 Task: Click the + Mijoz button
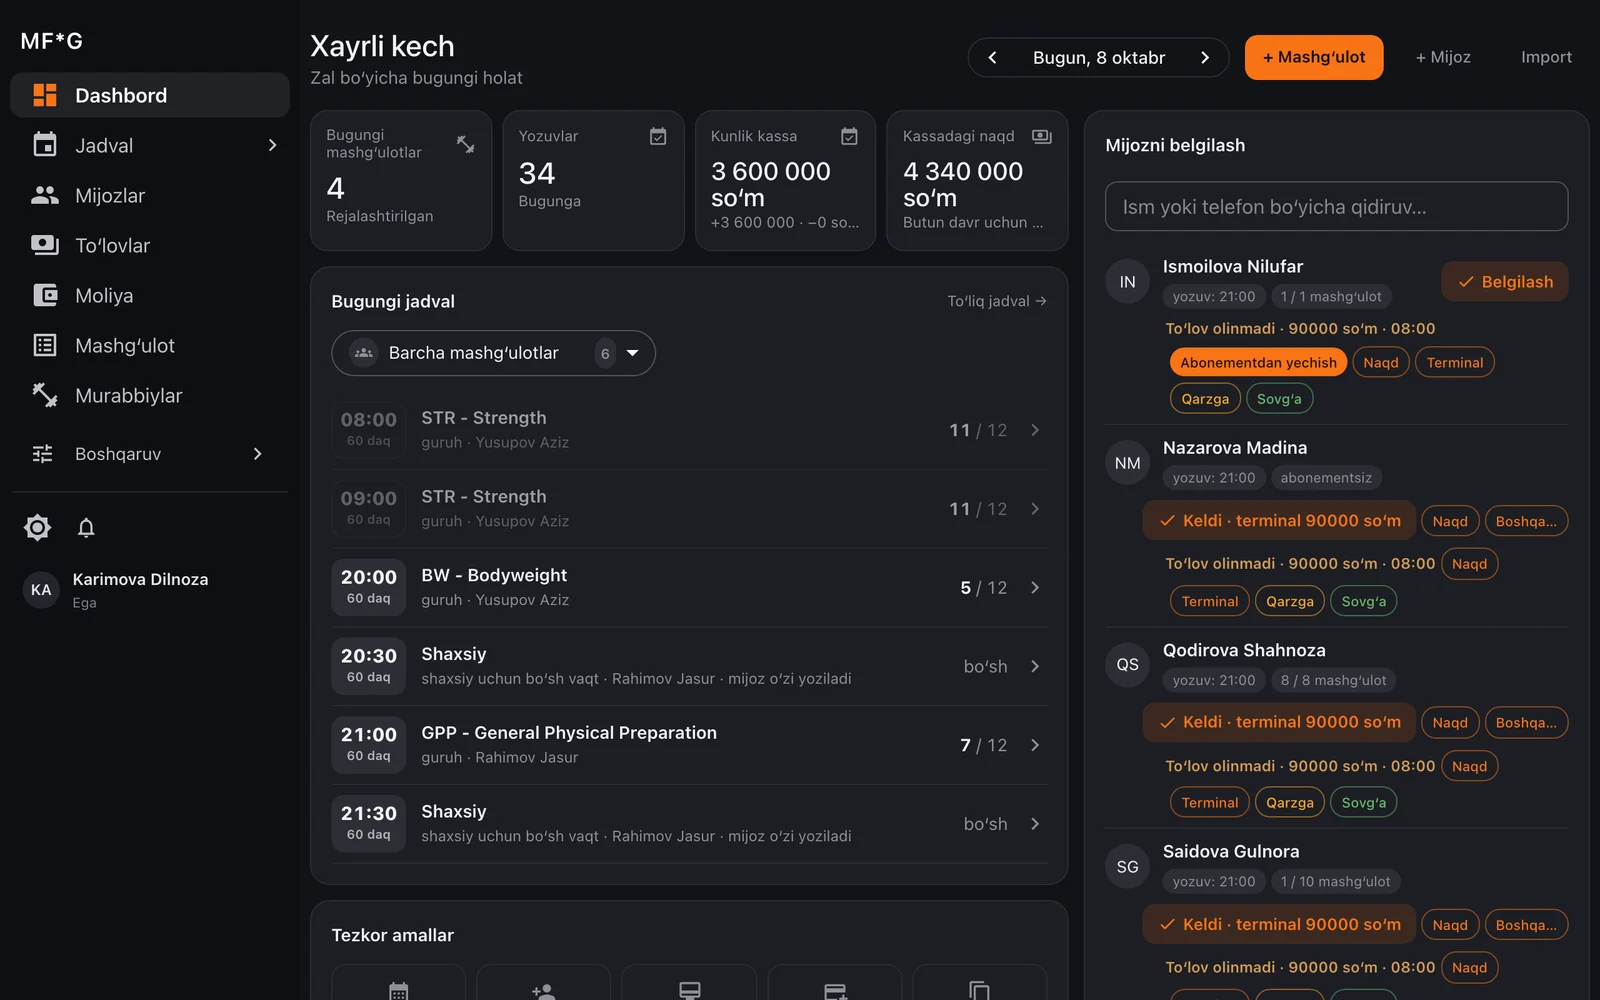click(1443, 58)
